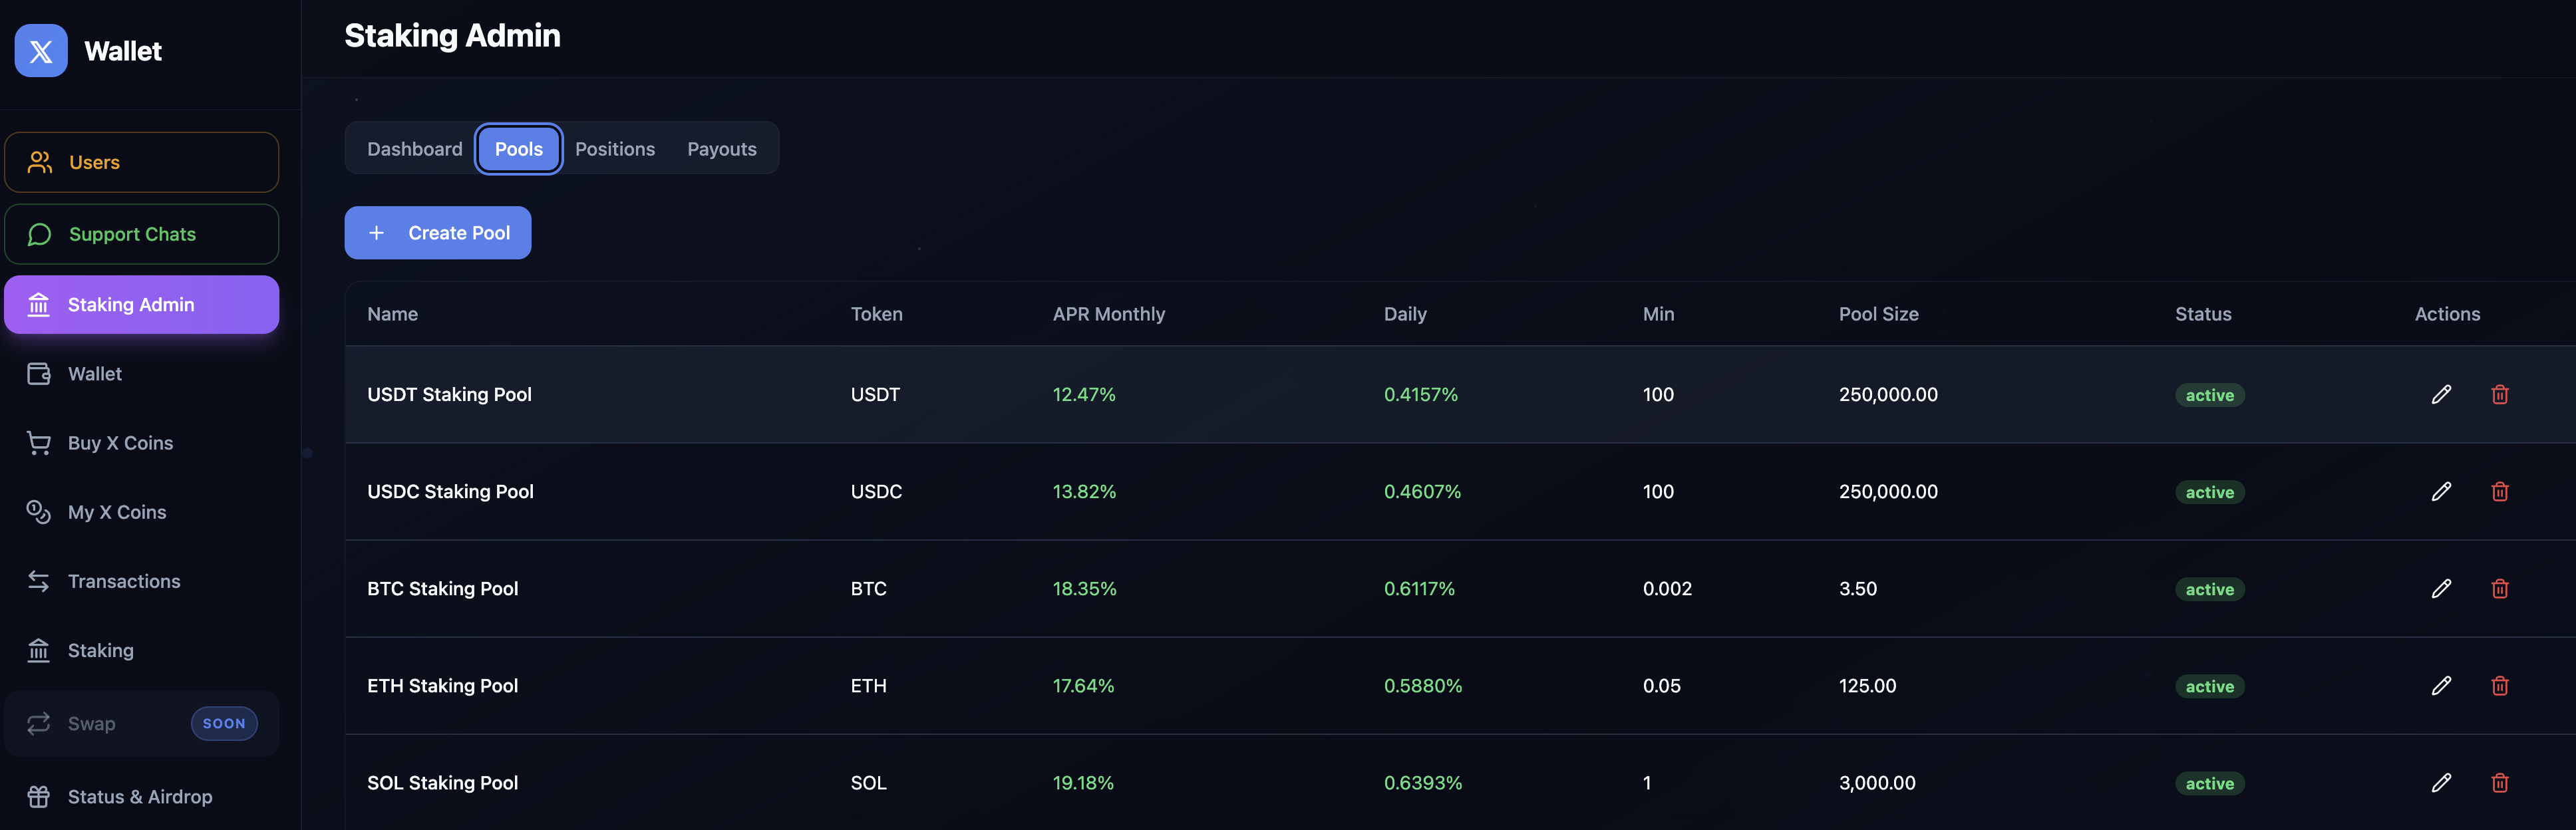Open Support Chats via chat bubble icon

click(39, 234)
